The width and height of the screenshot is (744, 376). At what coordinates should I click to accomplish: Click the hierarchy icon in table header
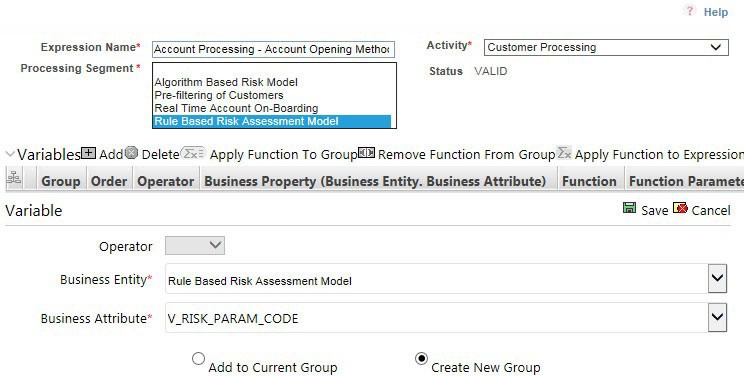14,177
